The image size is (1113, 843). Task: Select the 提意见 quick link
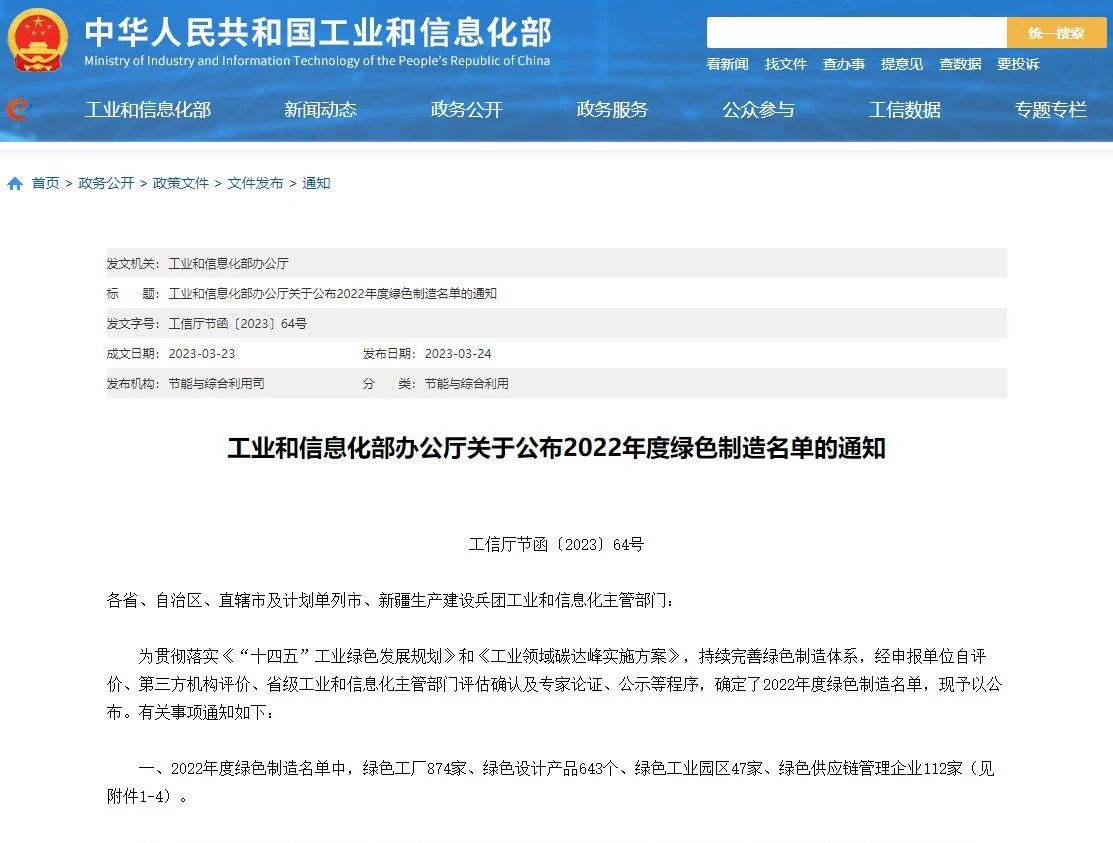901,64
